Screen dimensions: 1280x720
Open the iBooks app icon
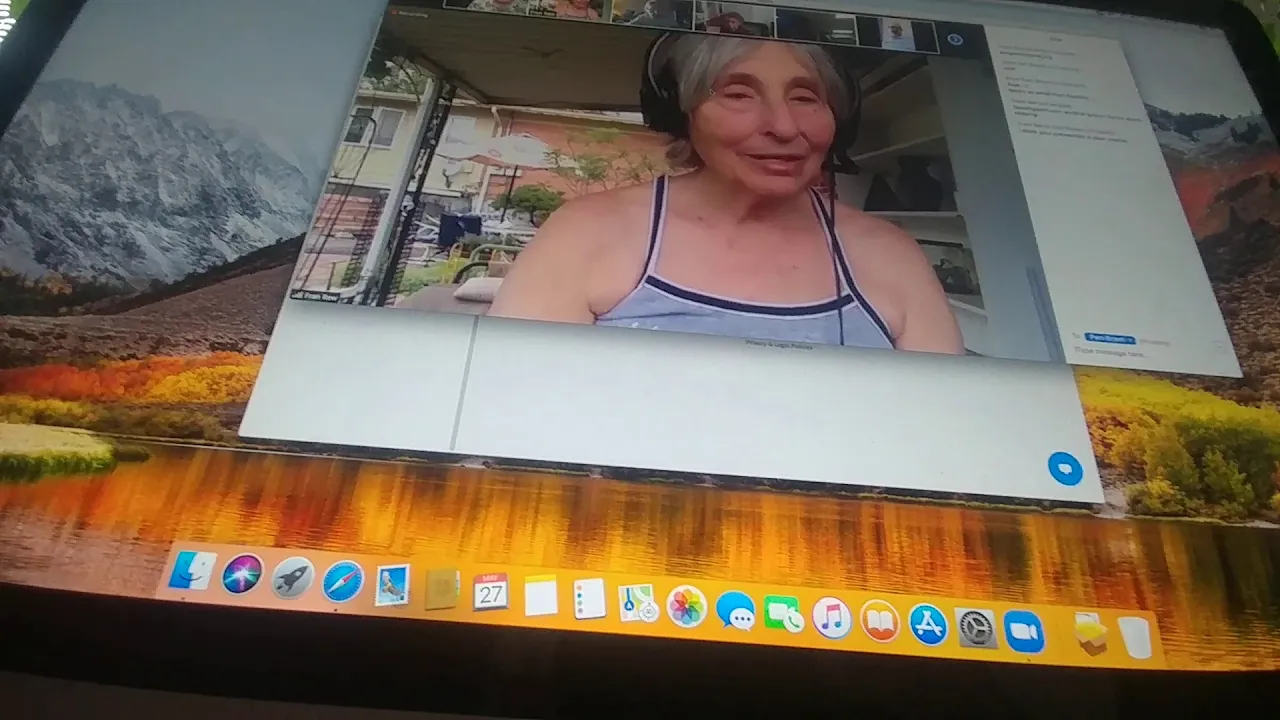click(x=879, y=621)
